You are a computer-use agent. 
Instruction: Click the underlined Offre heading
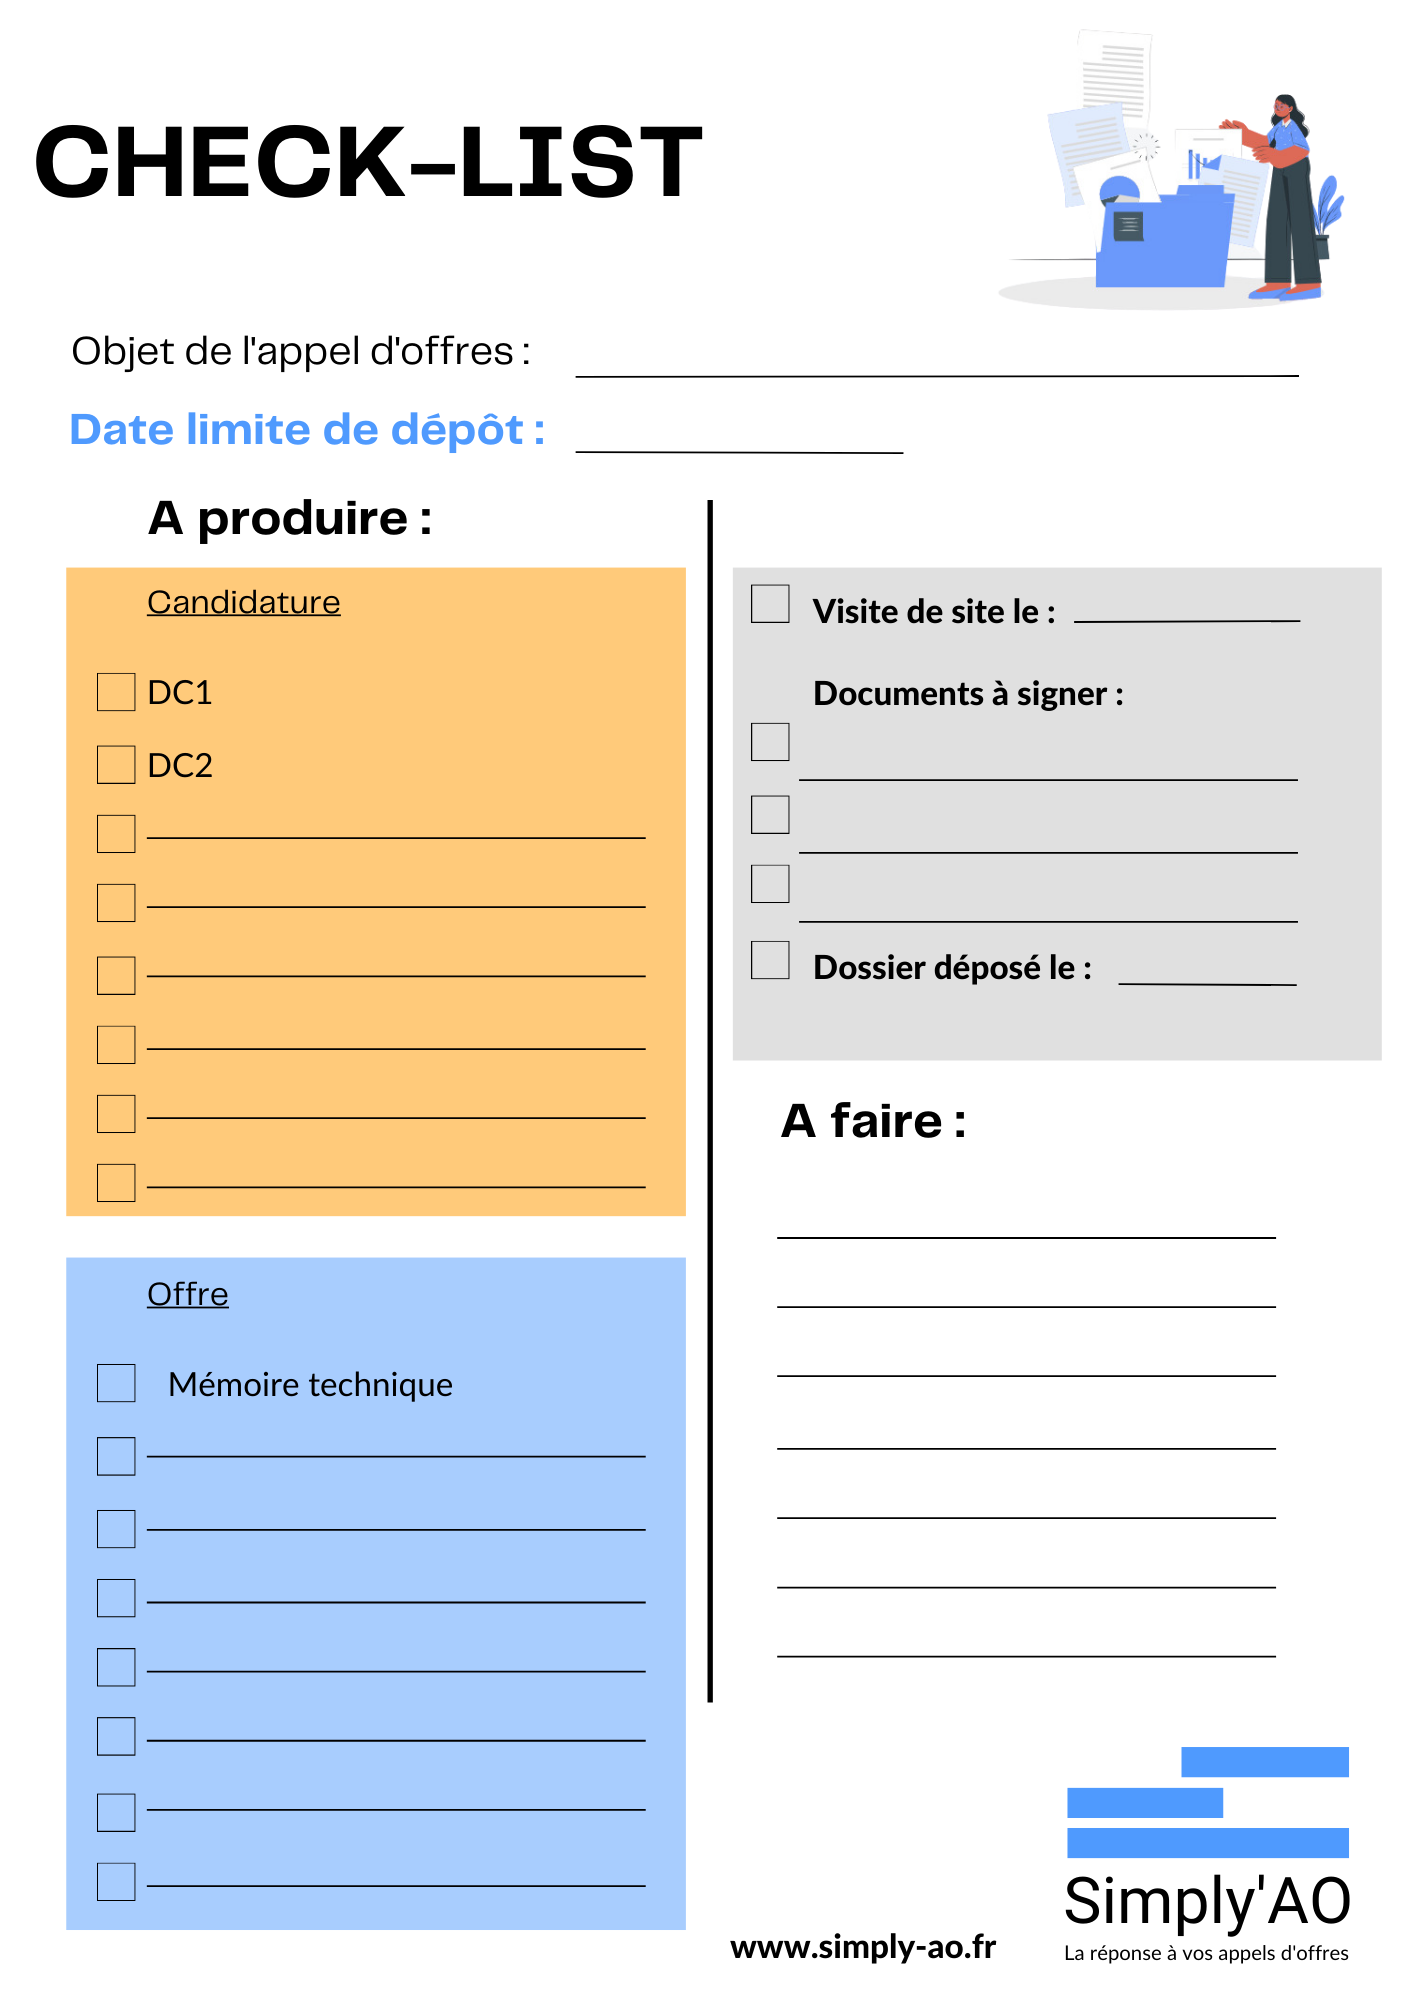pos(188,1294)
